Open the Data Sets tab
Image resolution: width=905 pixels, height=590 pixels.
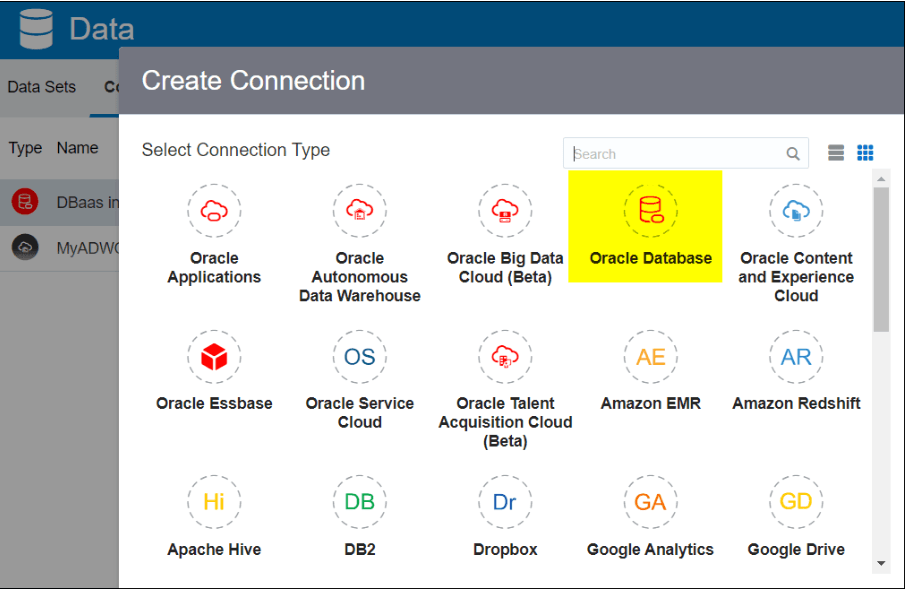[x=42, y=87]
